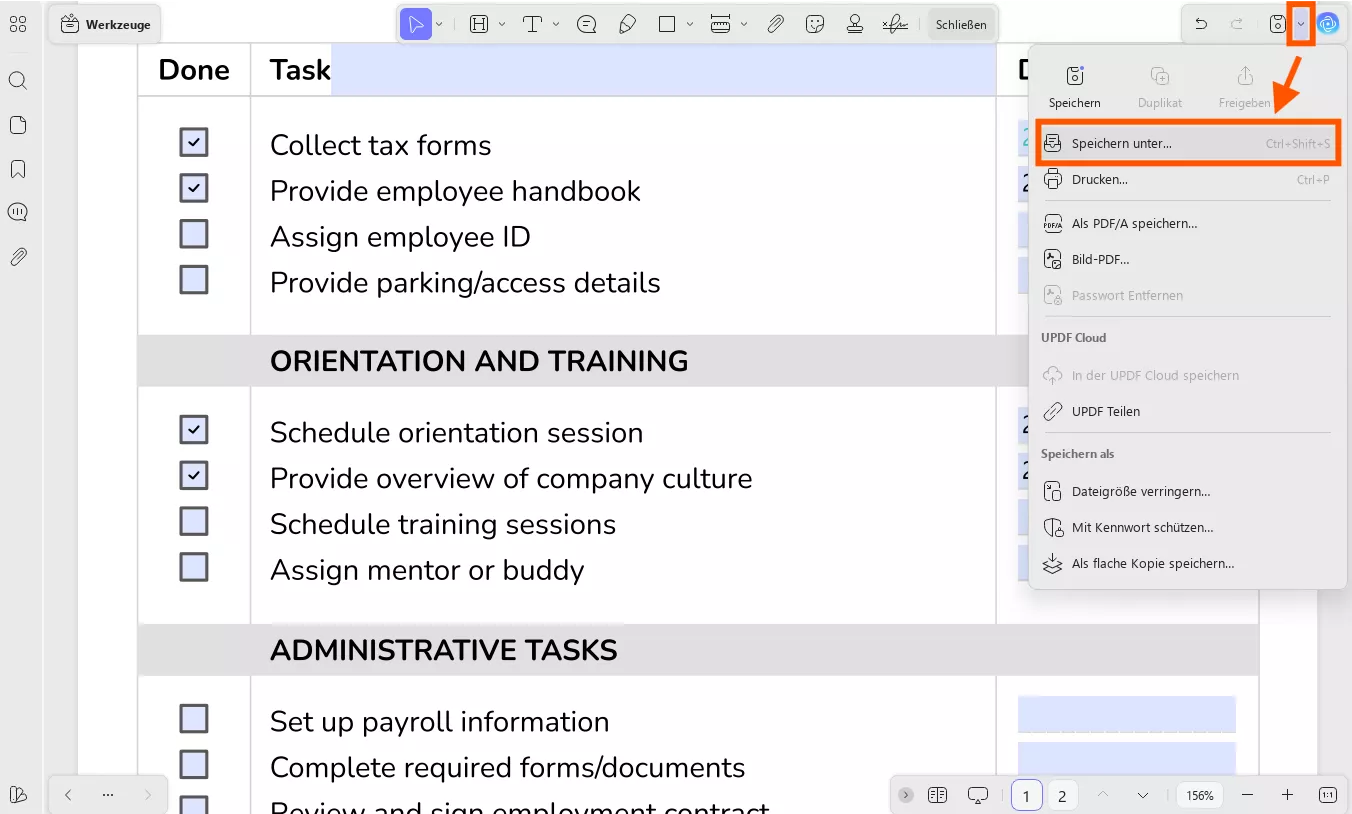Select In der UPDF Cloud speichern
This screenshot has height=814, width=1352.
point(1187,376)
